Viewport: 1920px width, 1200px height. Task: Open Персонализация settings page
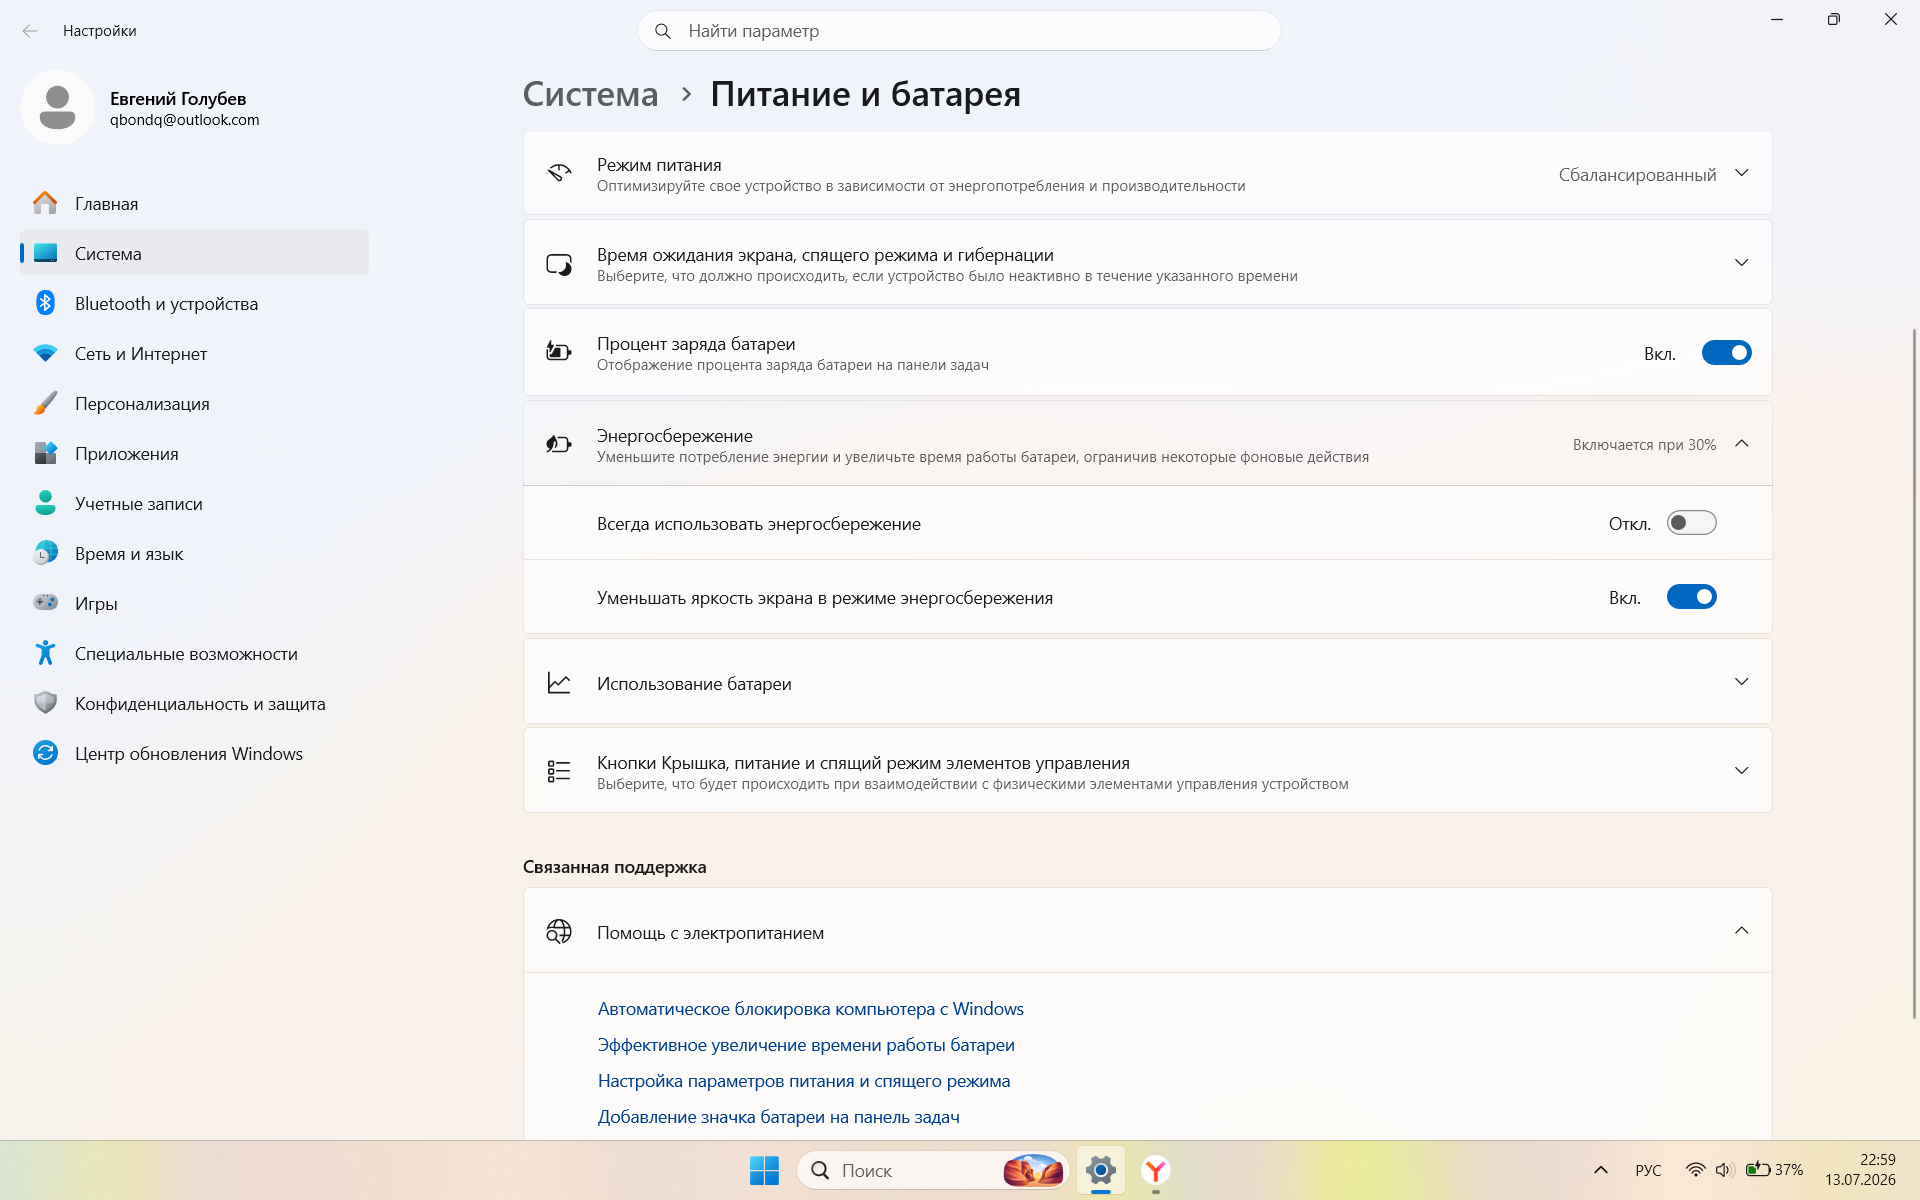194,403
